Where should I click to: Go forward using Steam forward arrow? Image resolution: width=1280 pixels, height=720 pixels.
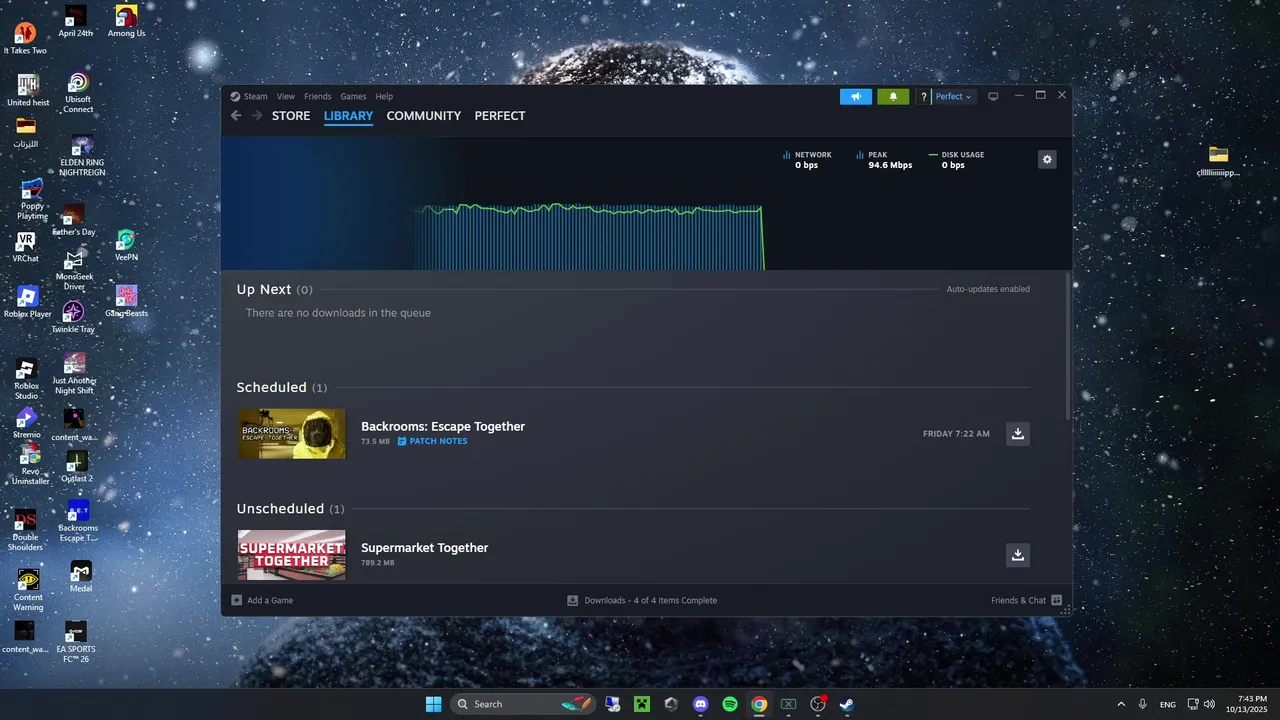click(x=257, y=116)
